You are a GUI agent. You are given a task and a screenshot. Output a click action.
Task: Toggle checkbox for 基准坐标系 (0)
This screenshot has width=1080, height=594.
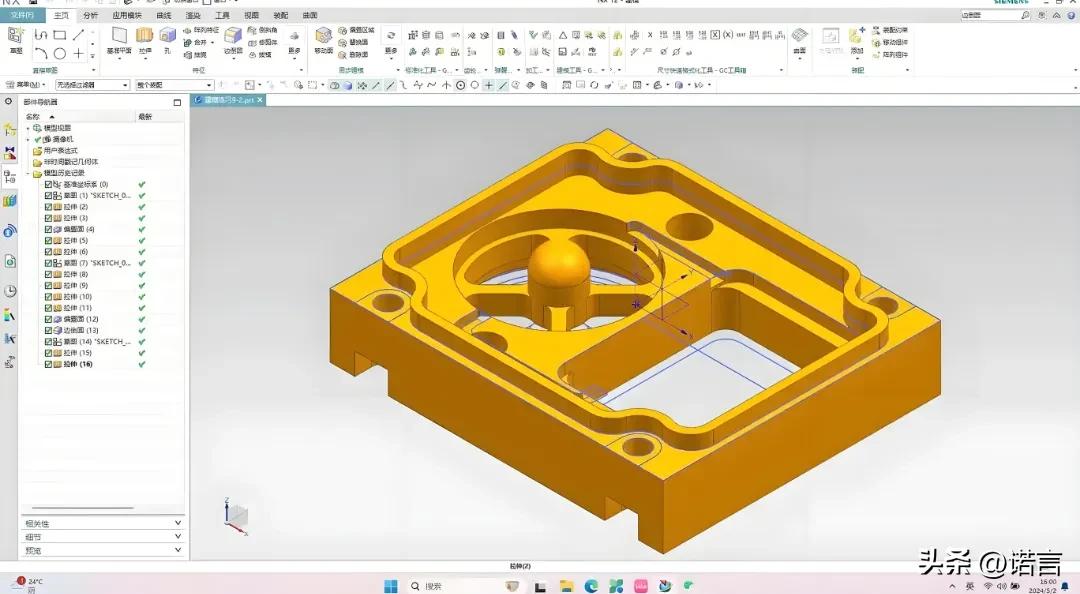(x=48, y=184)
